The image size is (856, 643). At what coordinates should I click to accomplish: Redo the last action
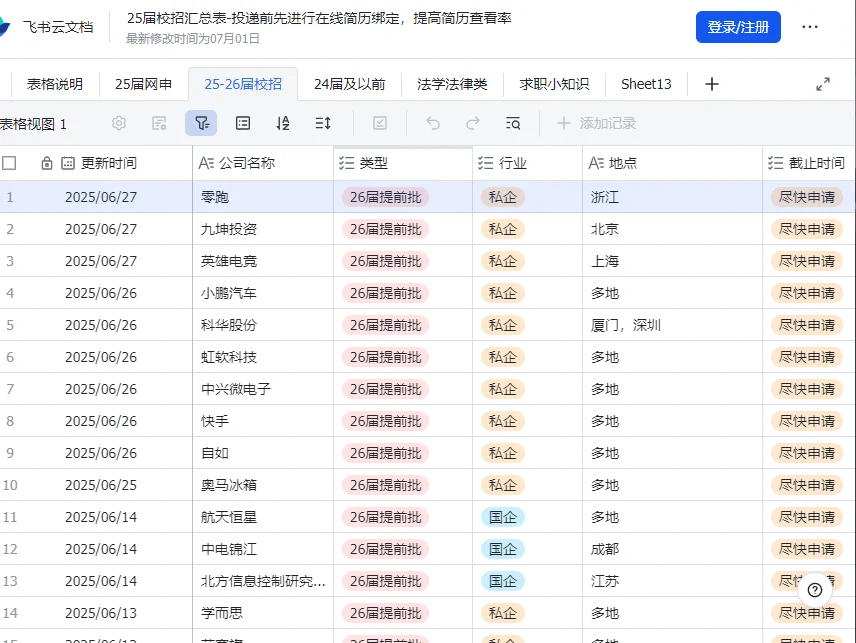[x=473, y=123]
